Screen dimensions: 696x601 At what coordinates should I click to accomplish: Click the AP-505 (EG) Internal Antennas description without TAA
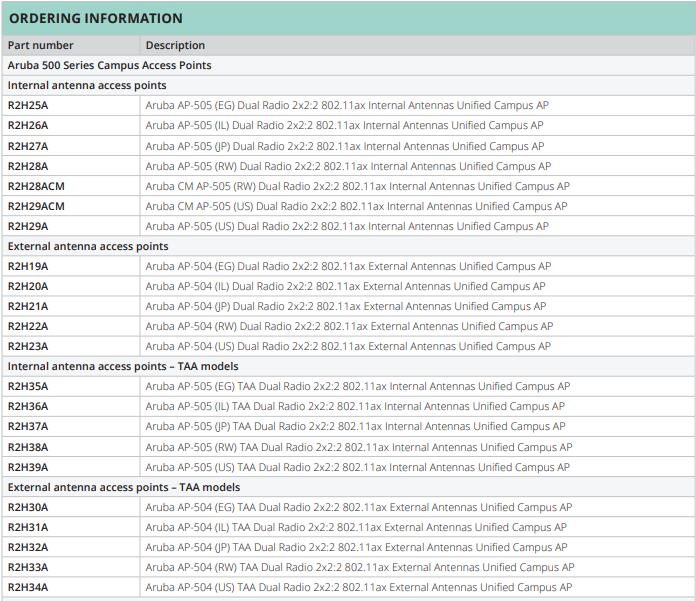[x=347, y=106]
